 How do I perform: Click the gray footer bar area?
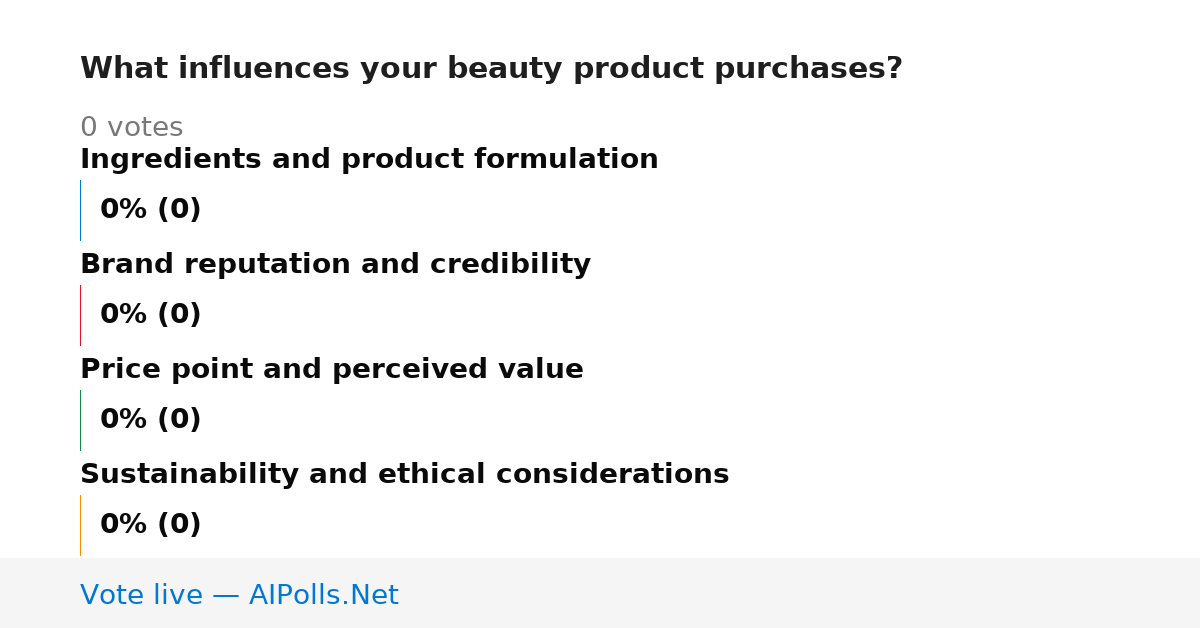[600, 593]
